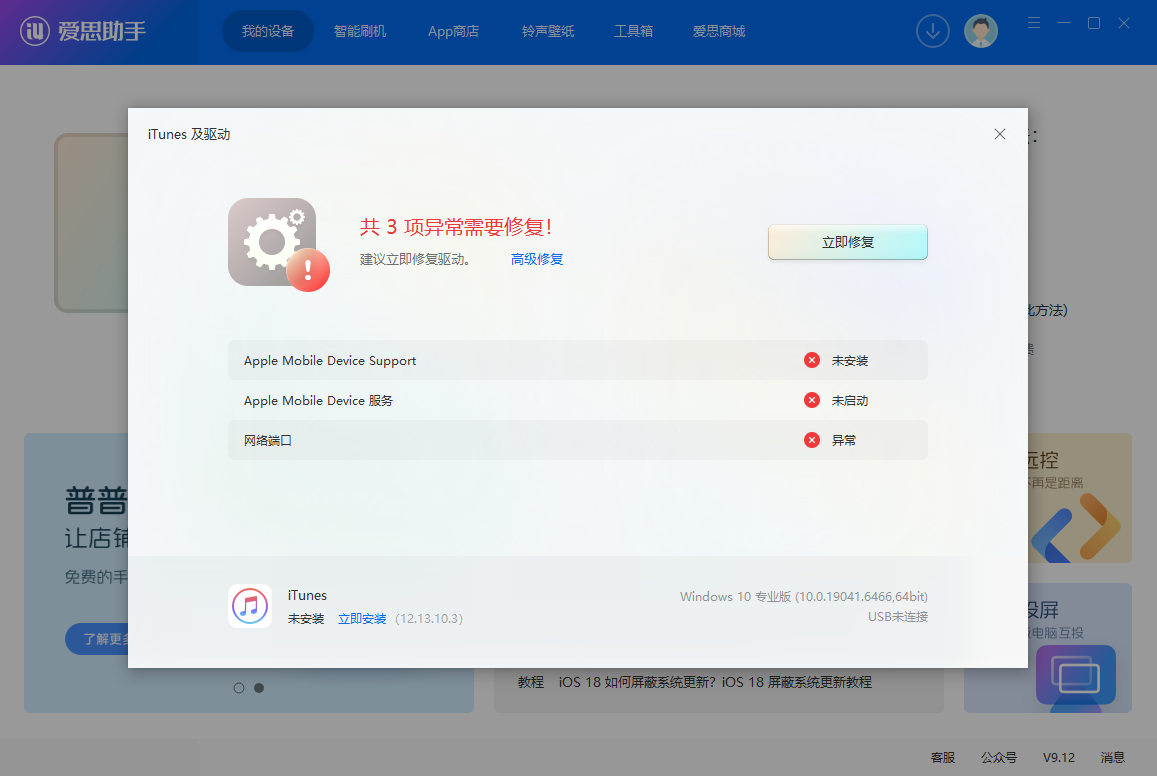The height and width of the screenshot is (776, 1157).
Task: Click the 立即修复 button
Action: click(848, 242)
